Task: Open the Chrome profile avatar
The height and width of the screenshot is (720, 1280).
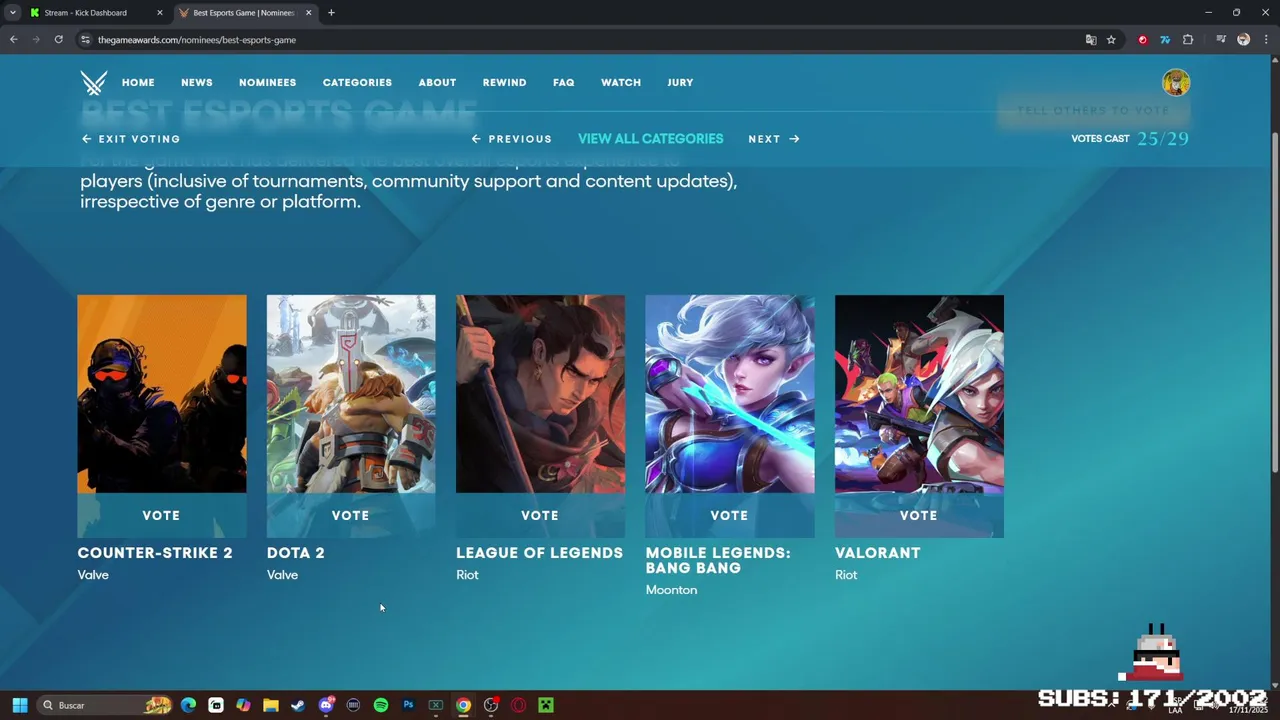Action: pos(1243,40)
